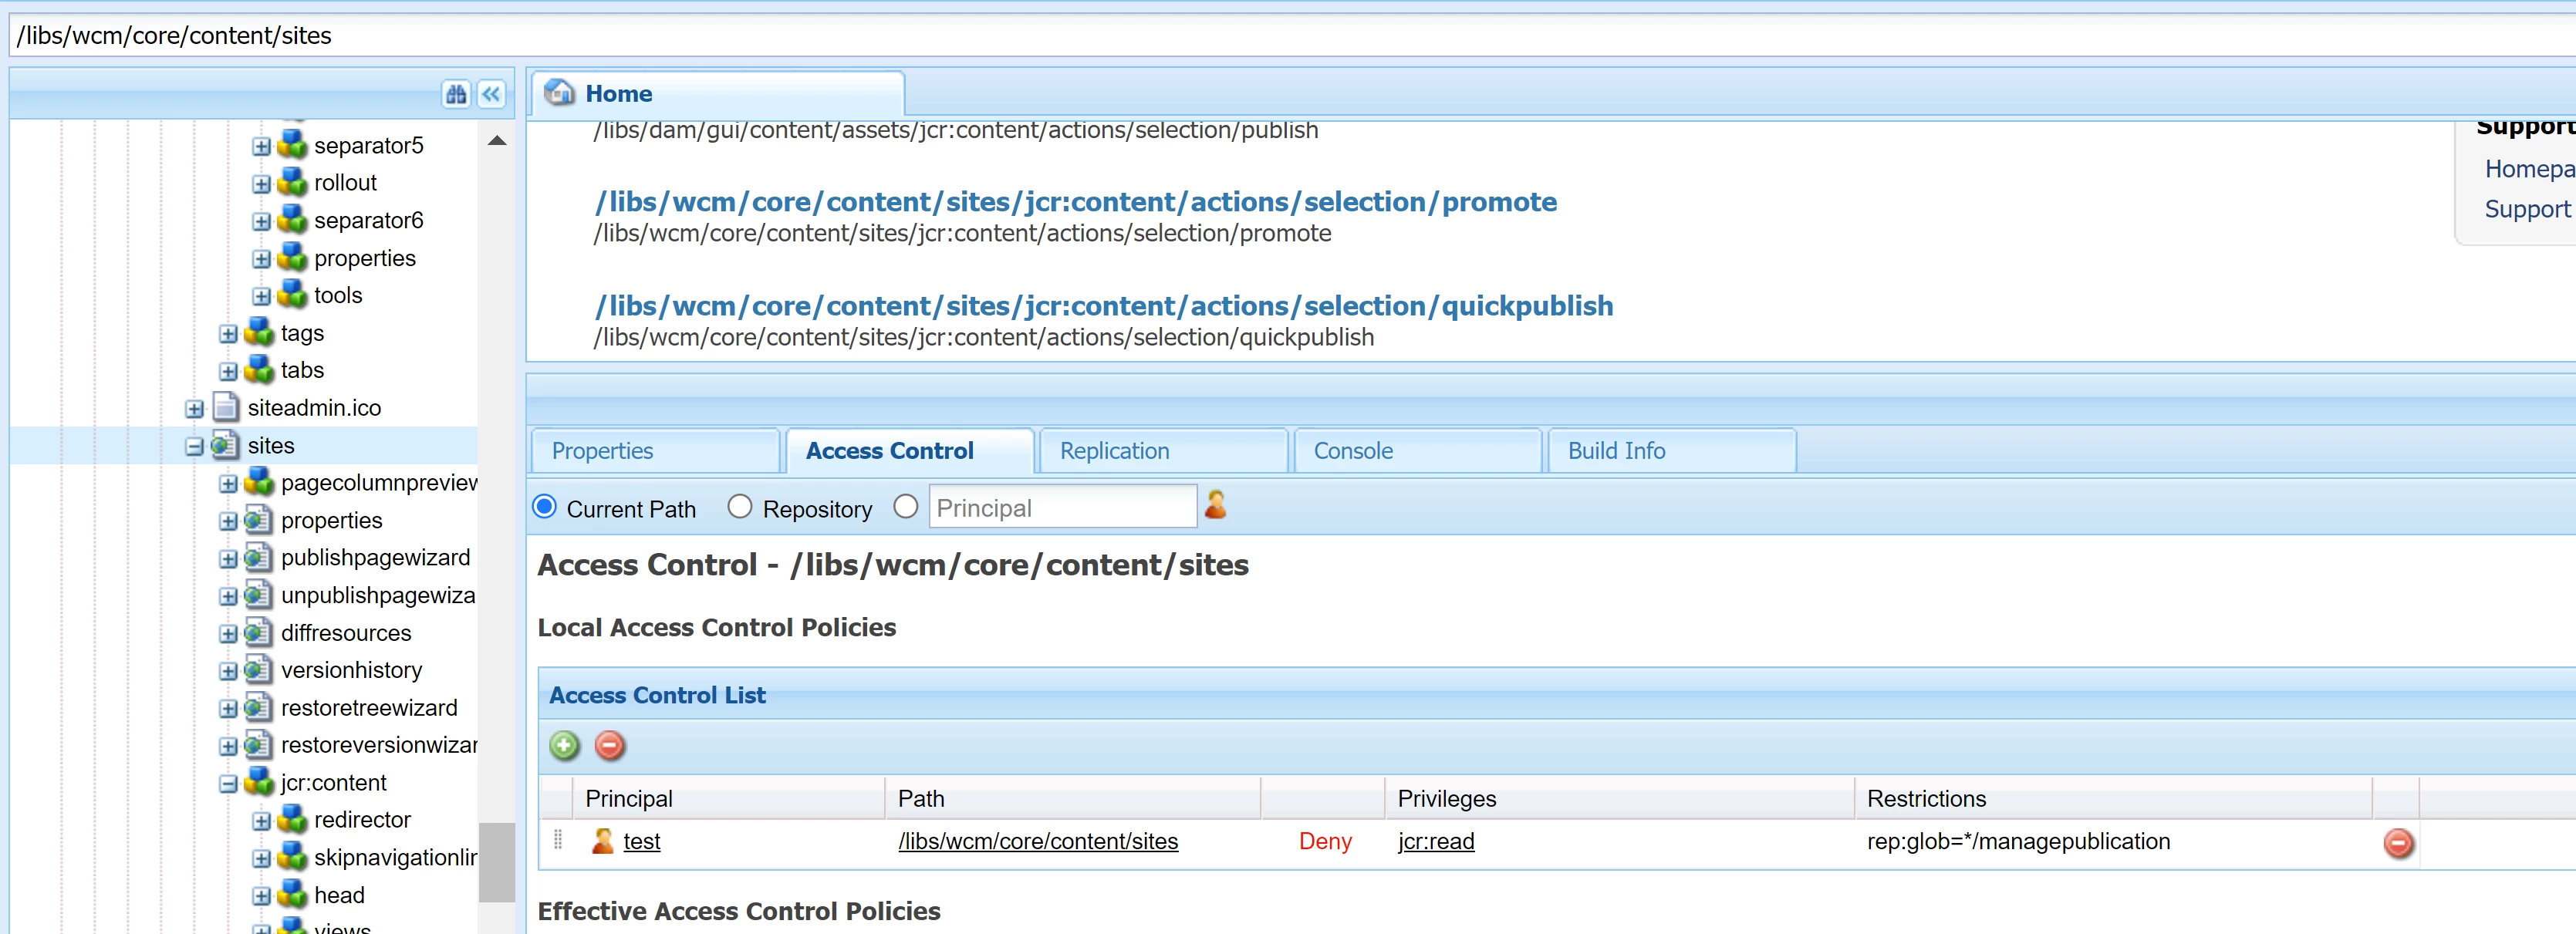Select the Current Path radio button
The image size is (2576, 934).
tap(545, 507)
